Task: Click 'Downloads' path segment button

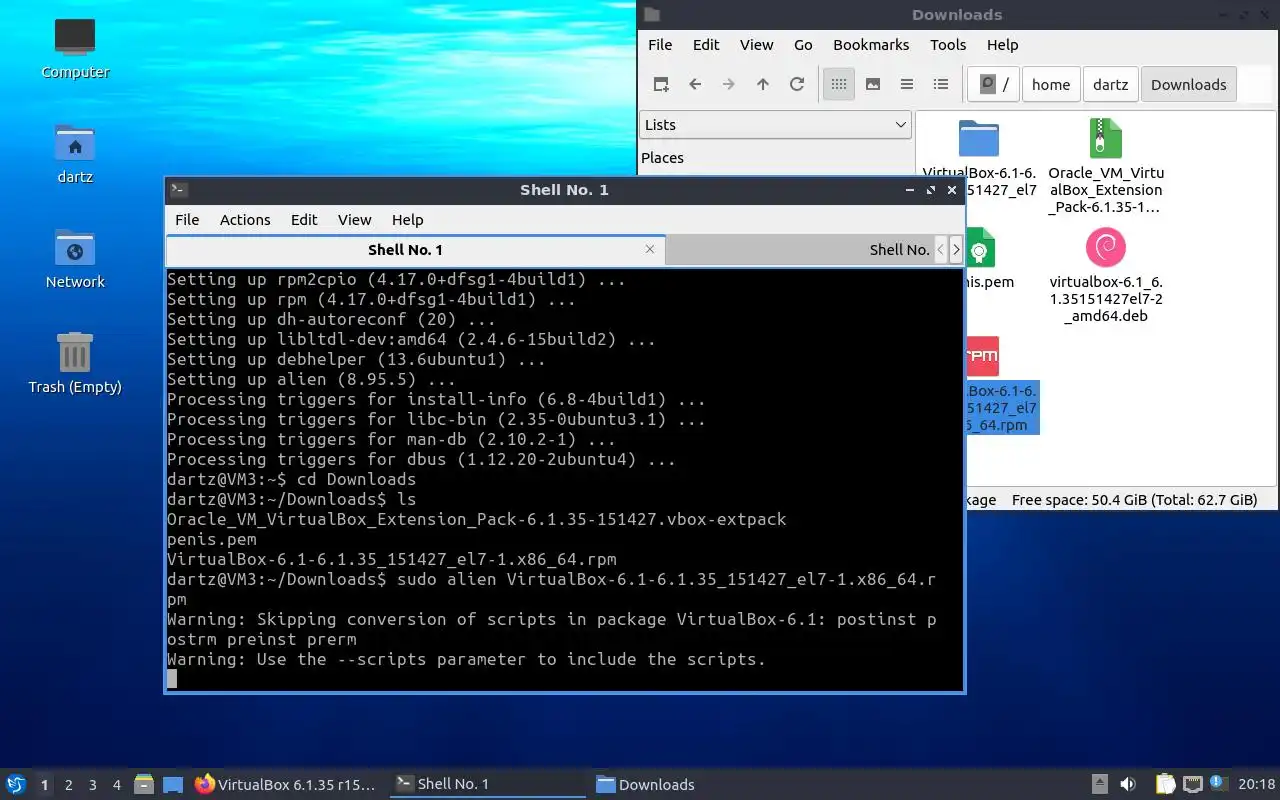Action: (1189, 85)
